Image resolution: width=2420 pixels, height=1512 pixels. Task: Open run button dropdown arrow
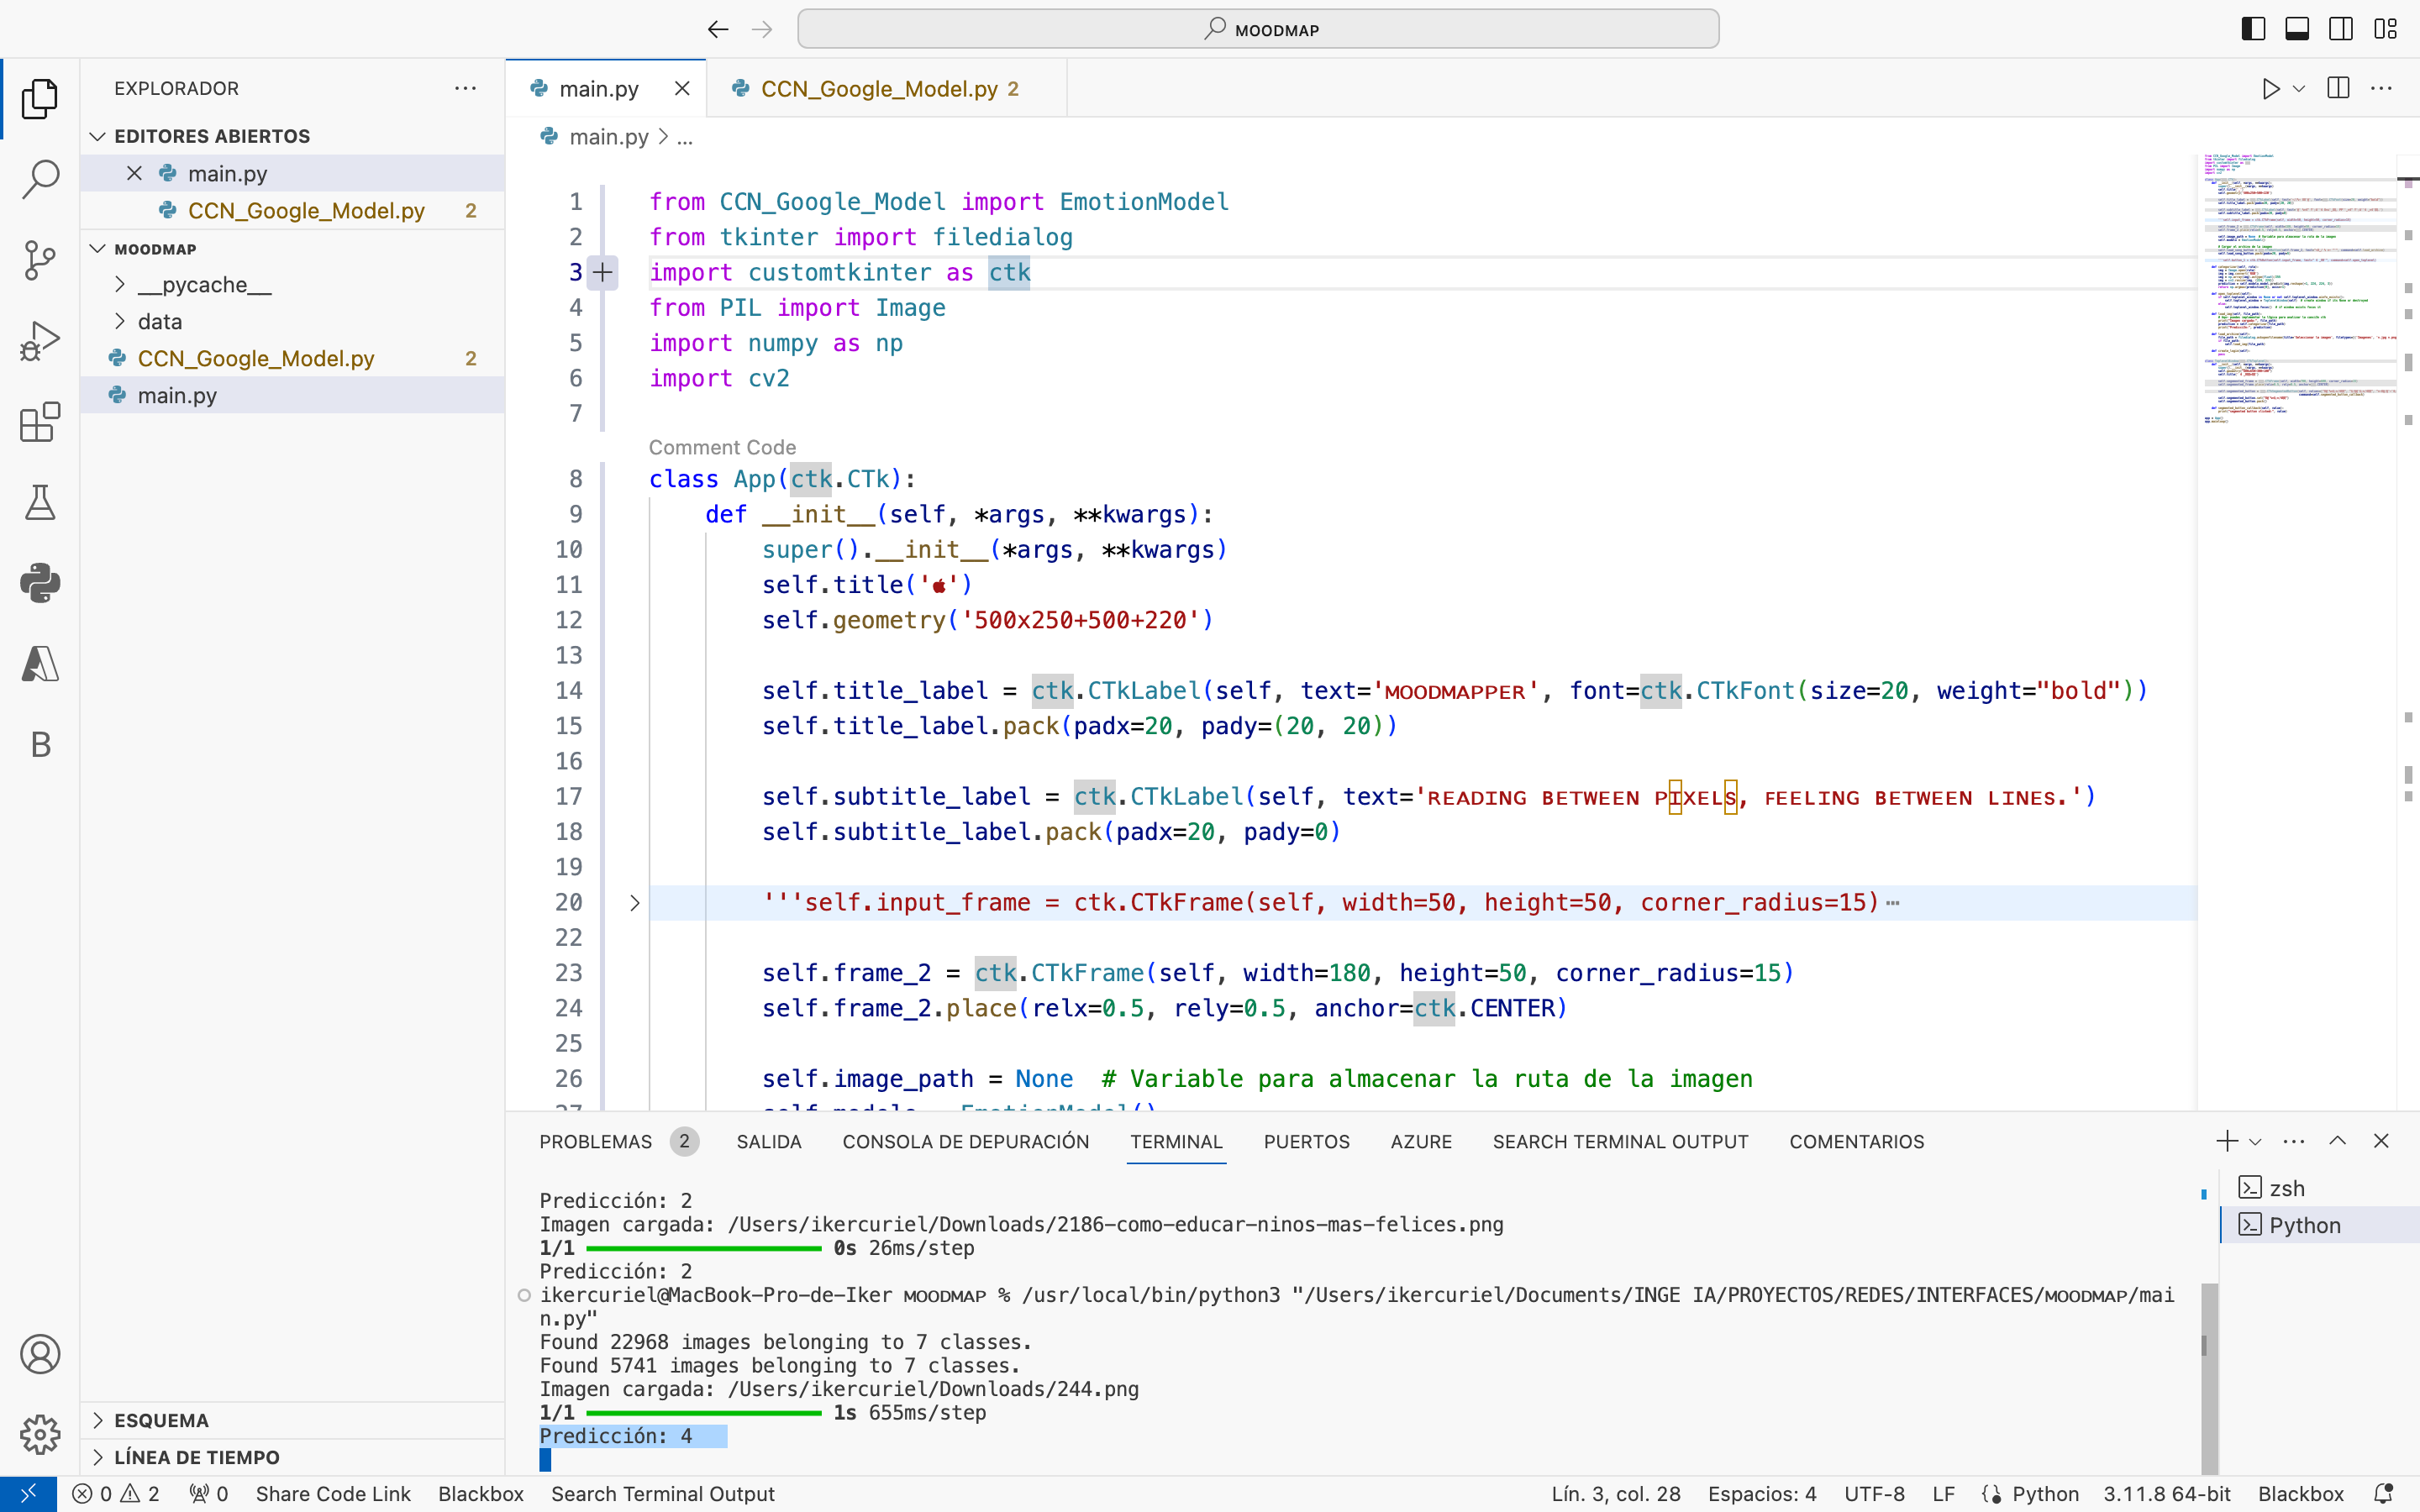[2299, 88]
